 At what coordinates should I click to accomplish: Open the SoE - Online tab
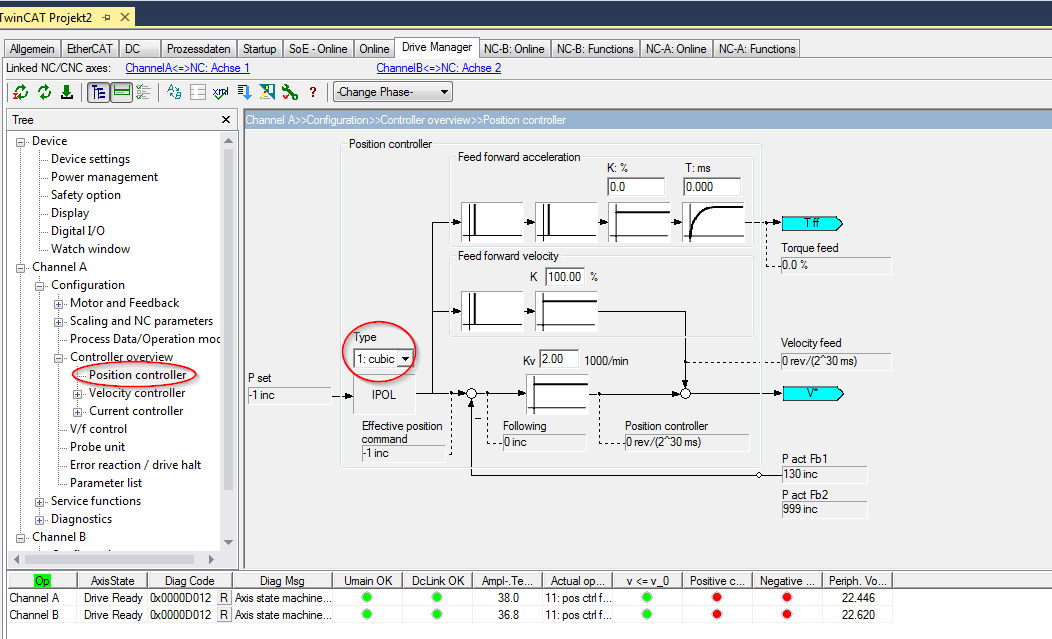click(x=318, y=49)
